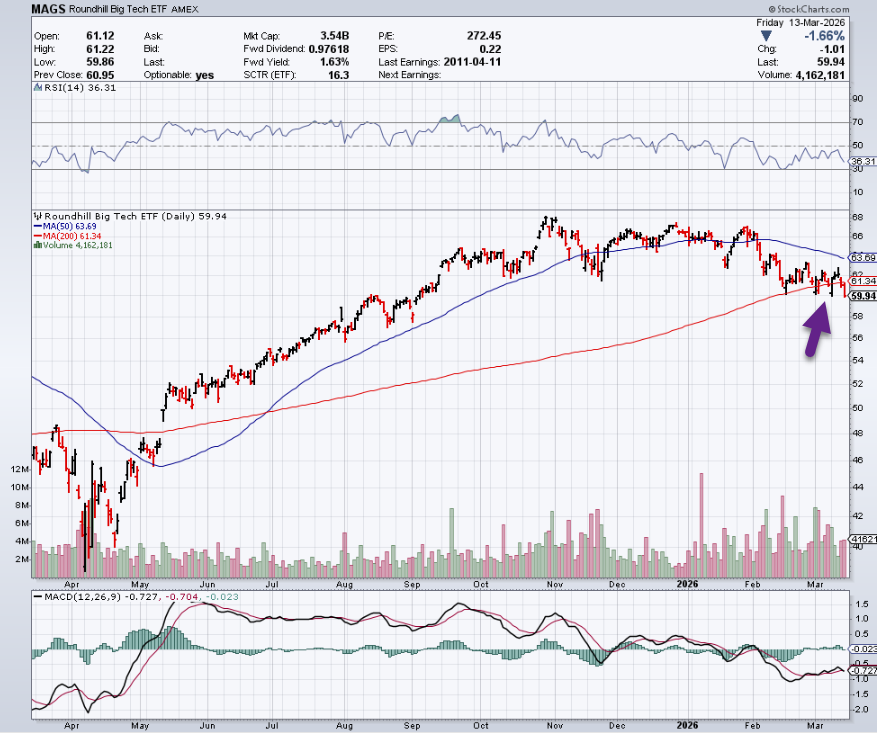Click the 36.31 RSI value axis tag
The width and height of the screenshot is (877, 733).
[861, 161]
